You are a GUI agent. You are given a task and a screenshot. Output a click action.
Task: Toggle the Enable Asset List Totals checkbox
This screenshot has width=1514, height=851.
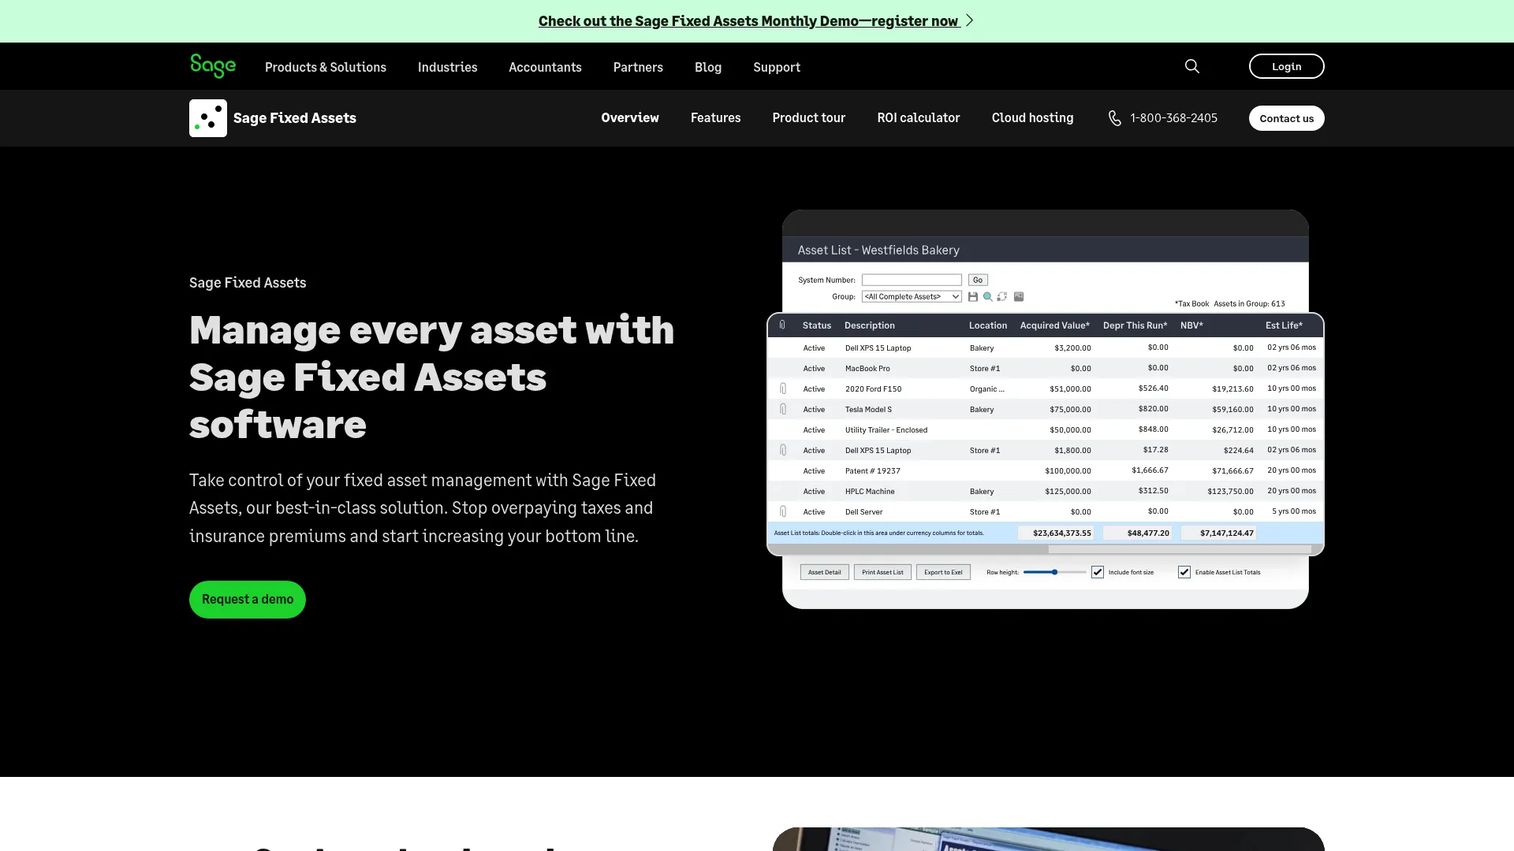point(1184,572)
